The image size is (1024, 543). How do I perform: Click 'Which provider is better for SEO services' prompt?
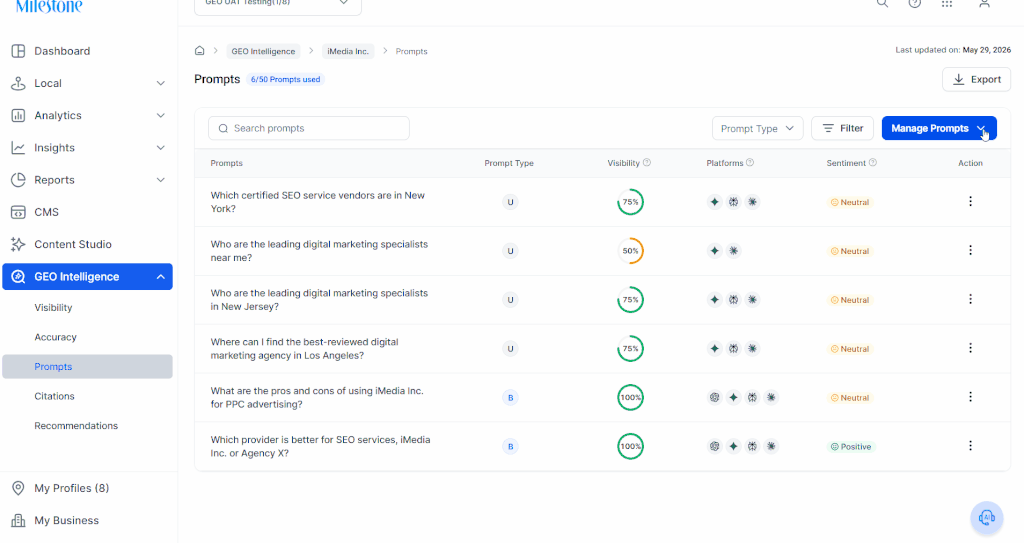tap(320, 446)
